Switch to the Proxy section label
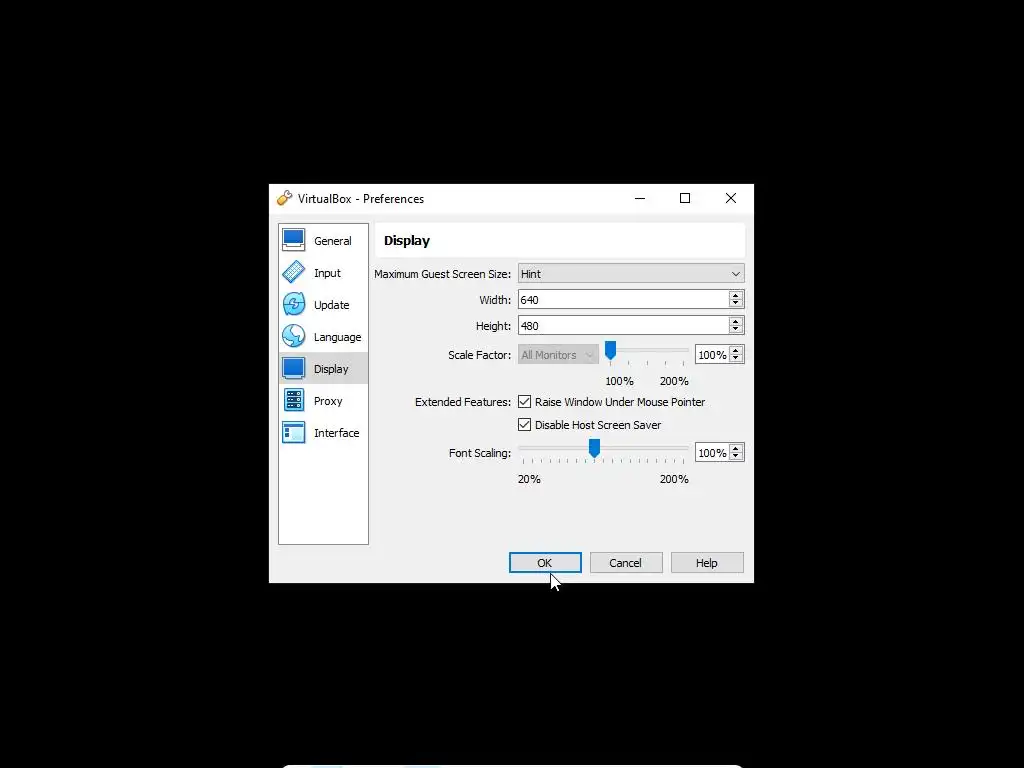This screenshot has height=768, width=1024. pos(328,401)
